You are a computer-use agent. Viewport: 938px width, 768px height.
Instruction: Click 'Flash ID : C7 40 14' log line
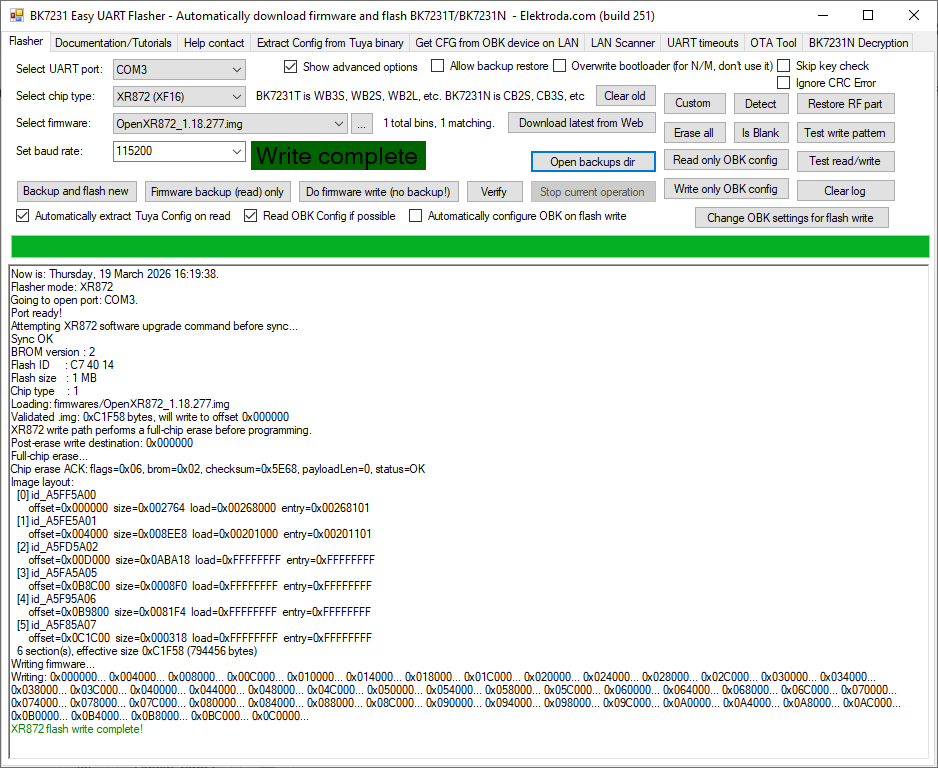click(x=62, y=365)
